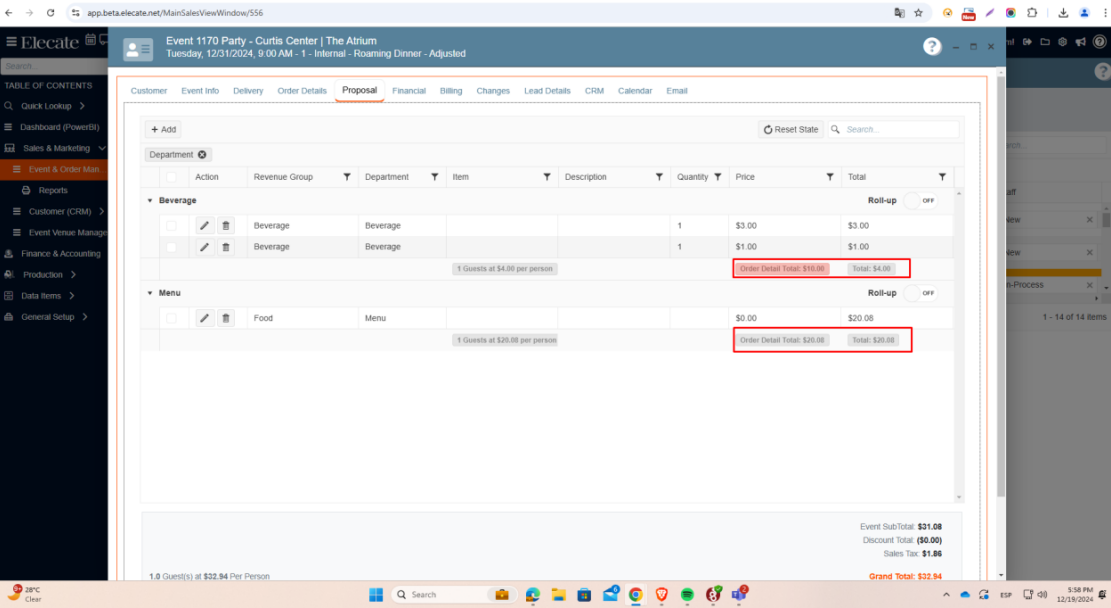Open the Description column filter
The image size is (1111, 608).
pyautogui.click(x=659, y=177)
